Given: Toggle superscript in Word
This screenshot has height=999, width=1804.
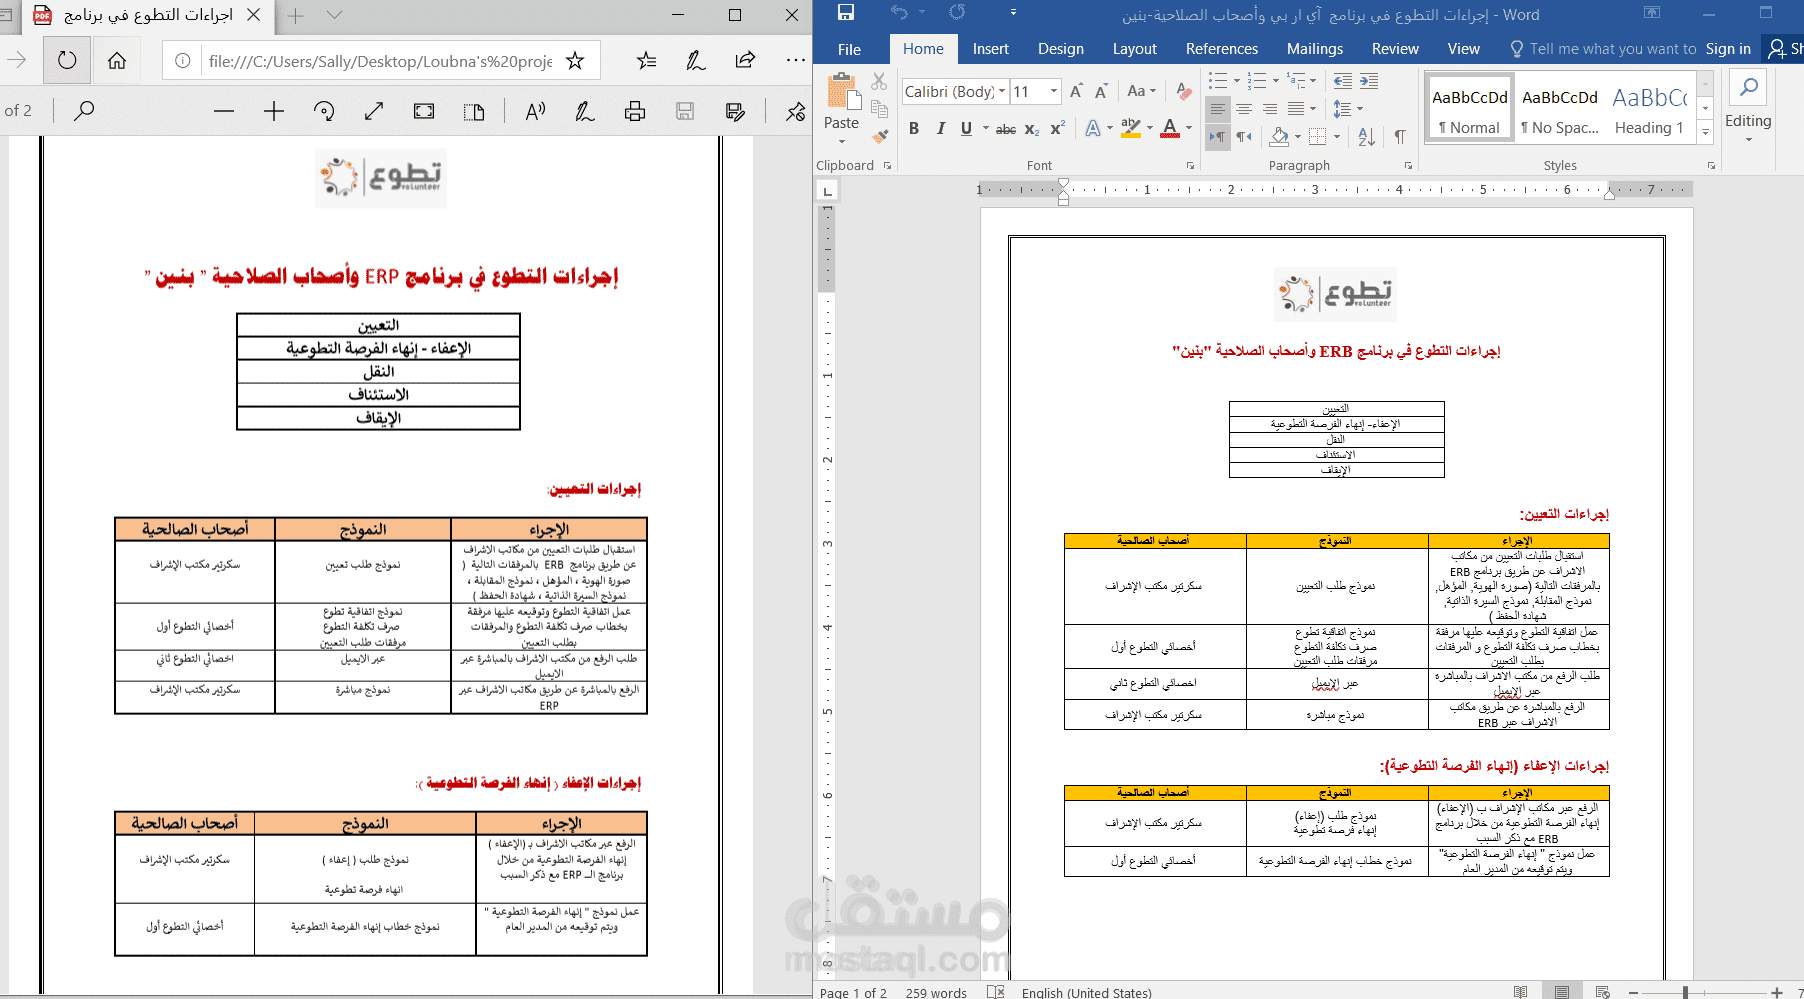Looking at the screenshot, I should click(x=1057, y=128).
